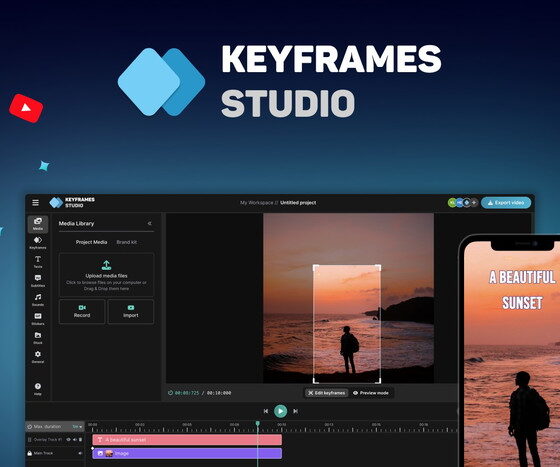Click the My Workspace breadcrumb
560x467 pixels.
(257, 203)
